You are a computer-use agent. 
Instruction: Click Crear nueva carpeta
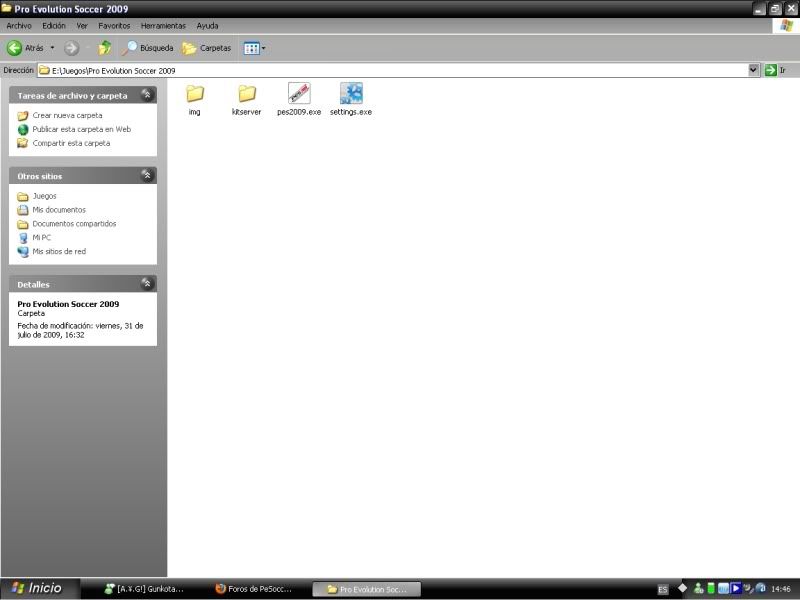[67, 115]
